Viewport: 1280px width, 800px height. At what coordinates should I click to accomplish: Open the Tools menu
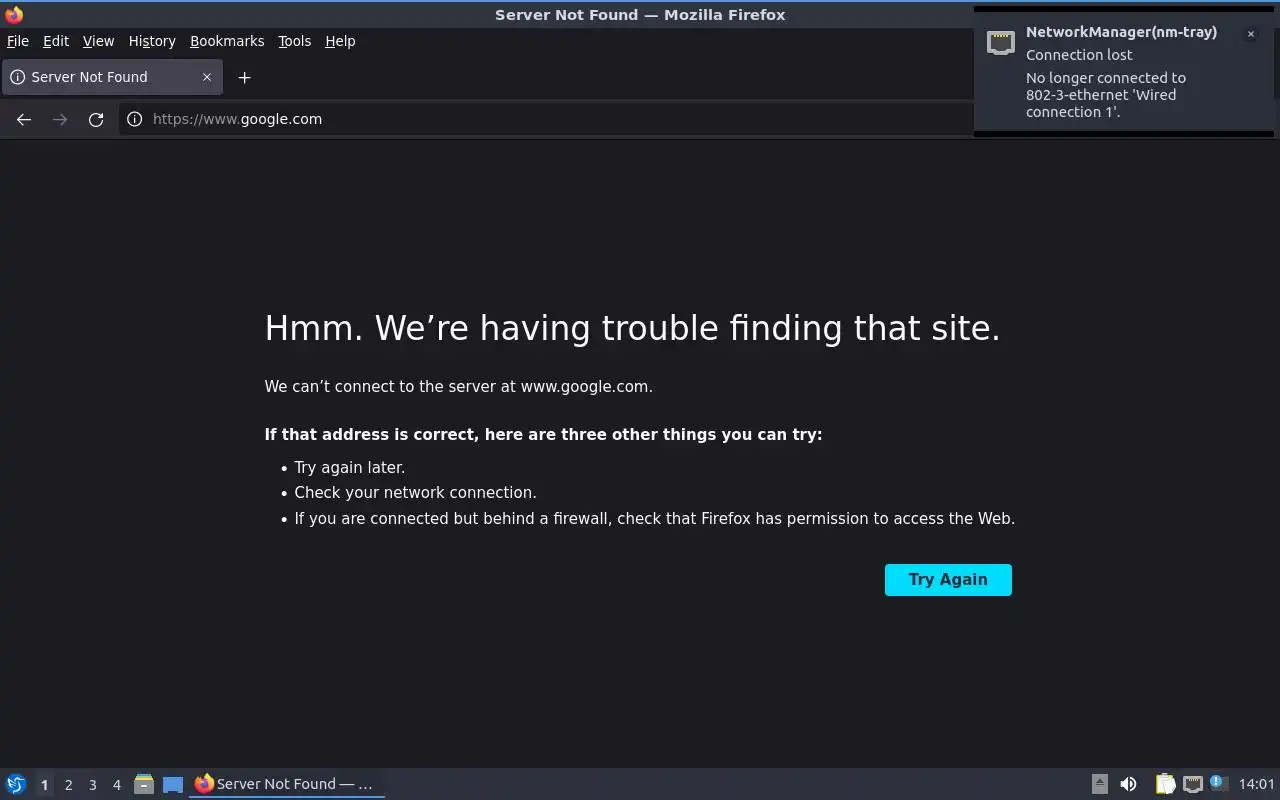(x=294, y=41)
